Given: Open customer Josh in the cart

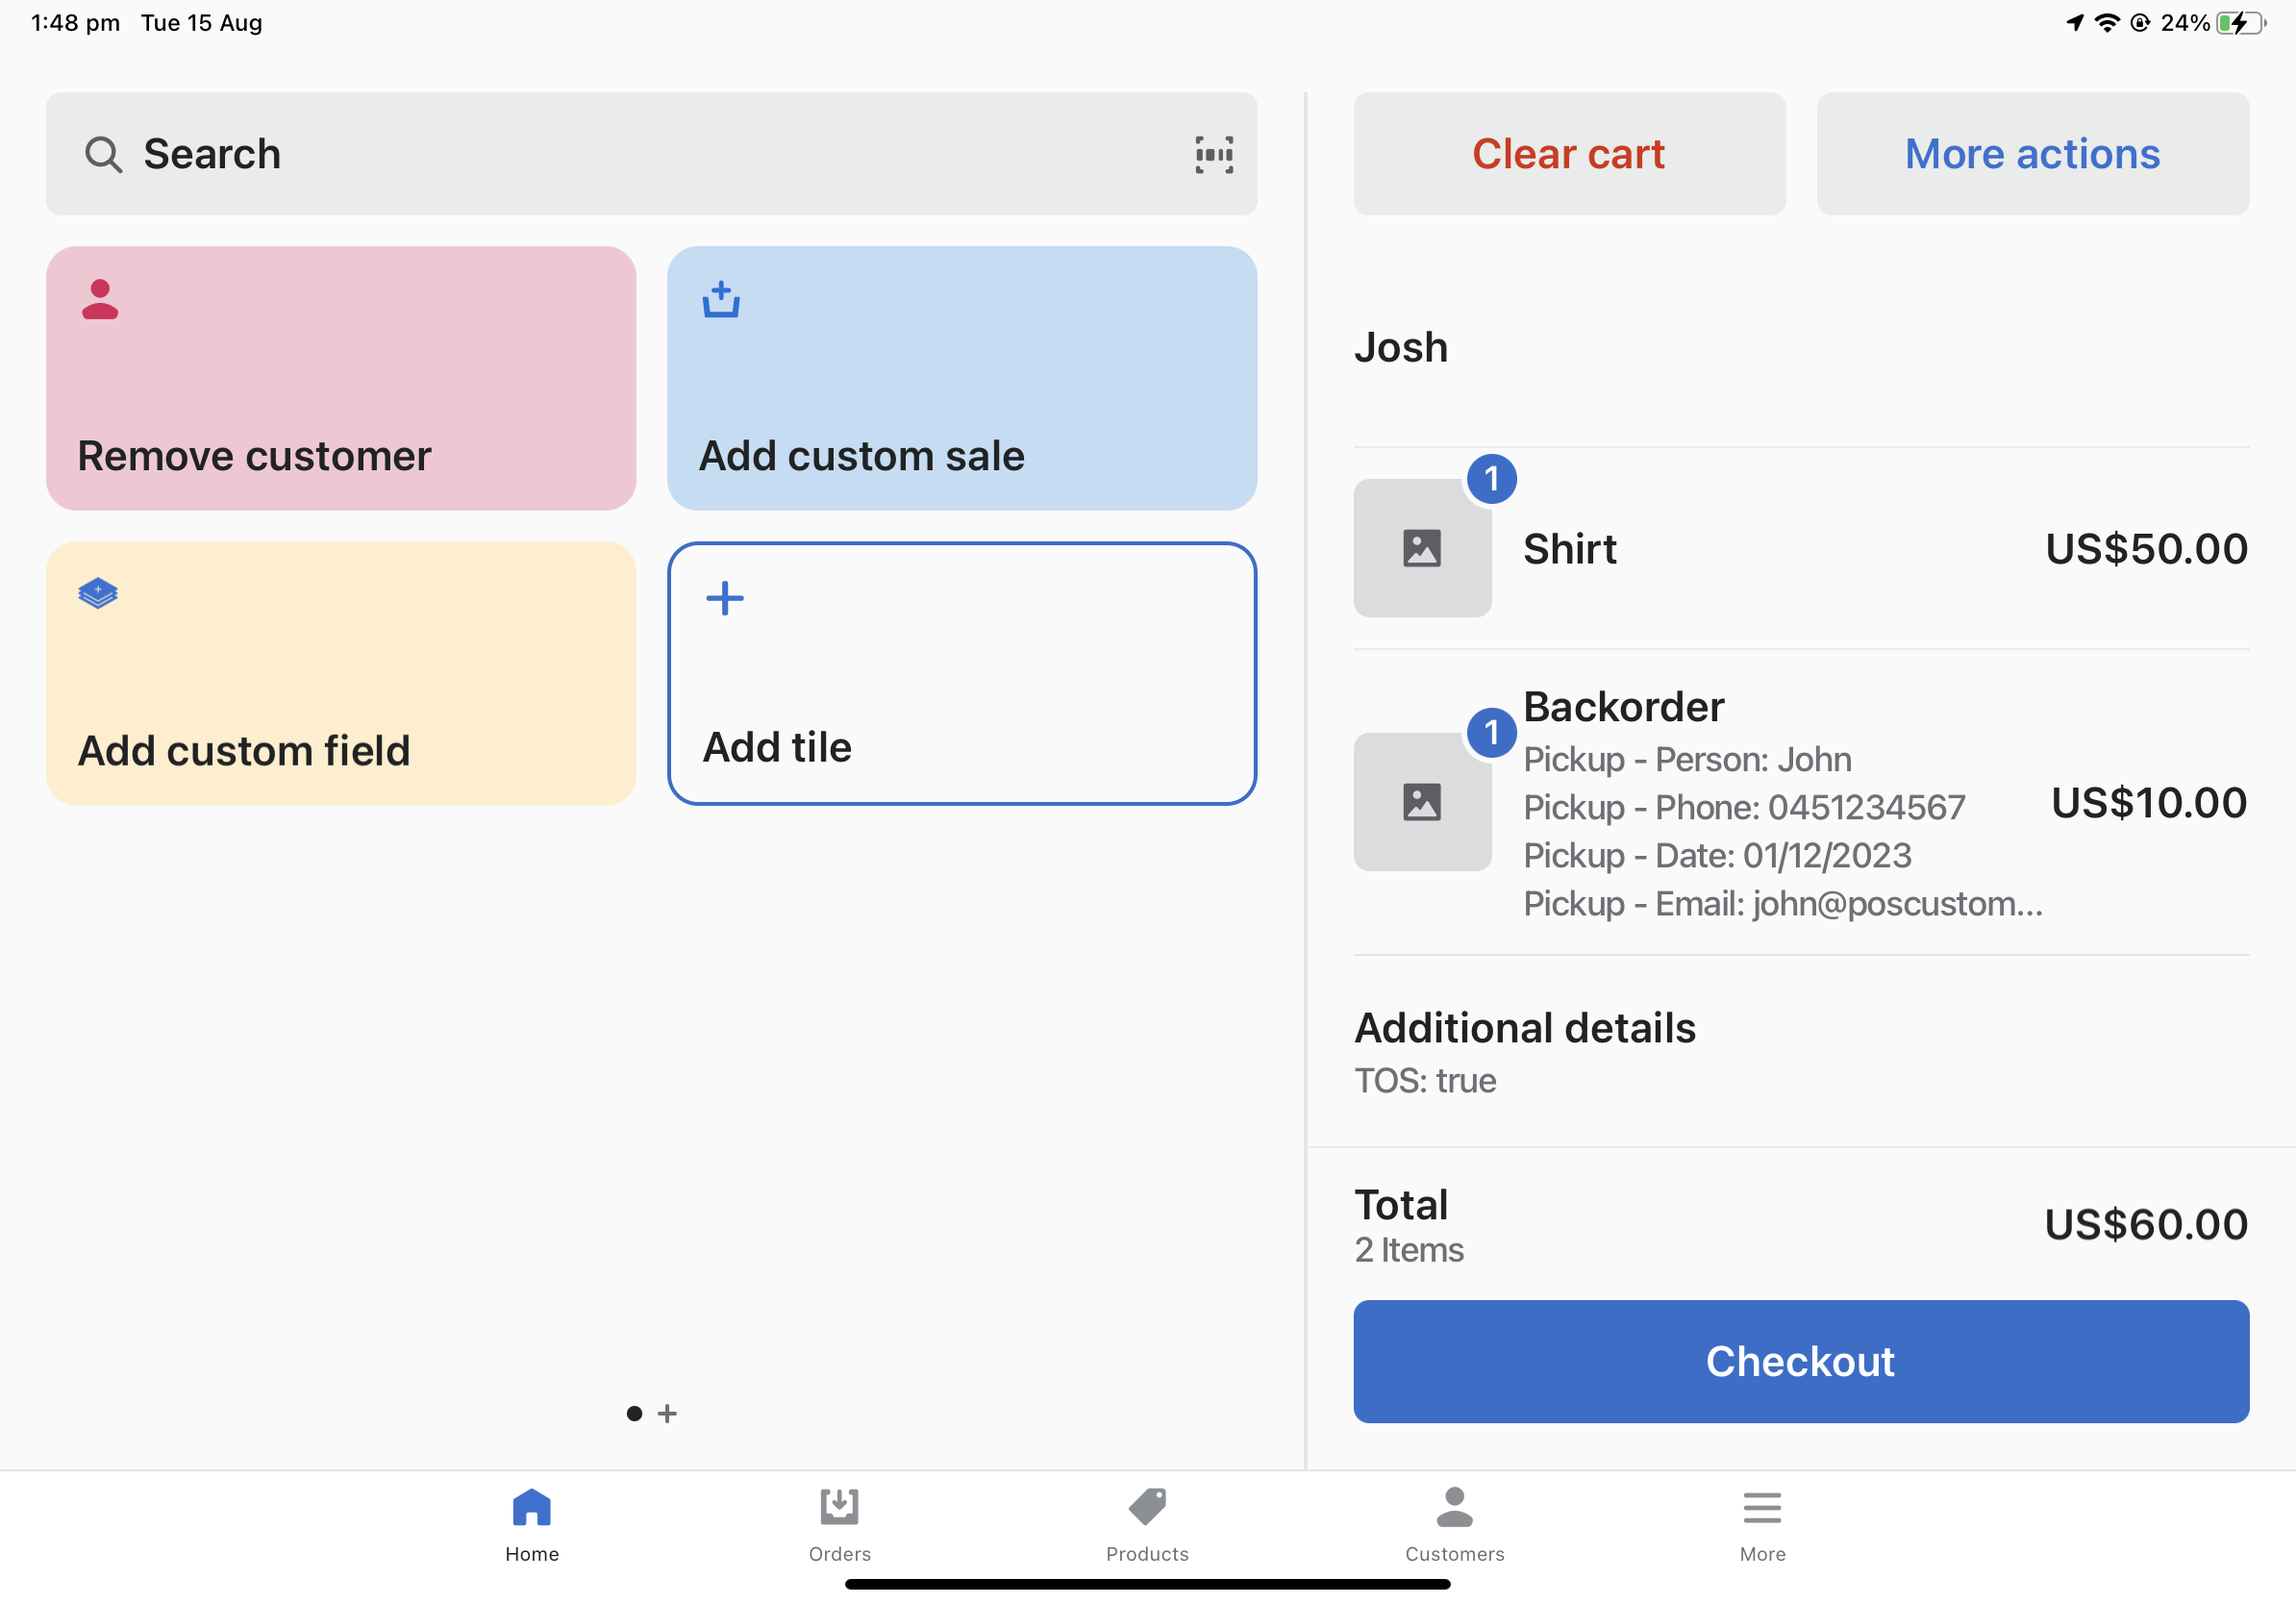Looking at the screenshot, I should click(1401, 347).
